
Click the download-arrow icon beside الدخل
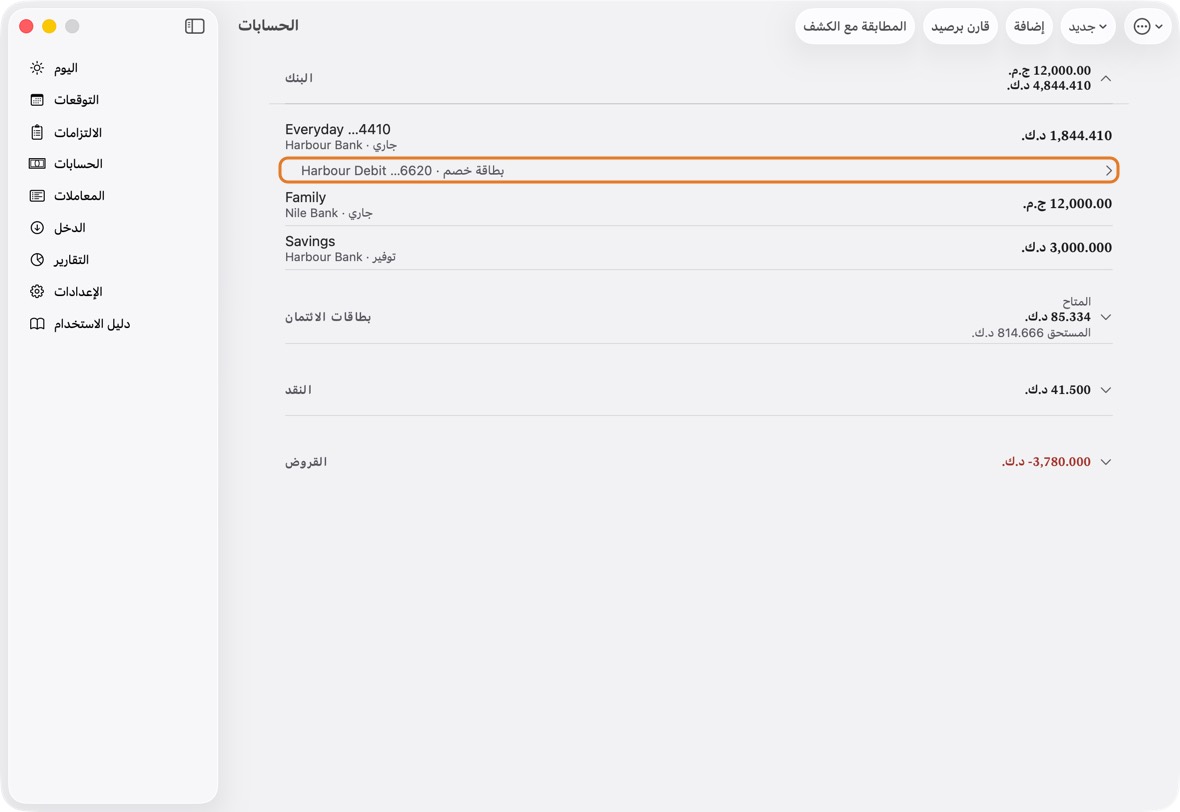[x=37, y=228]
